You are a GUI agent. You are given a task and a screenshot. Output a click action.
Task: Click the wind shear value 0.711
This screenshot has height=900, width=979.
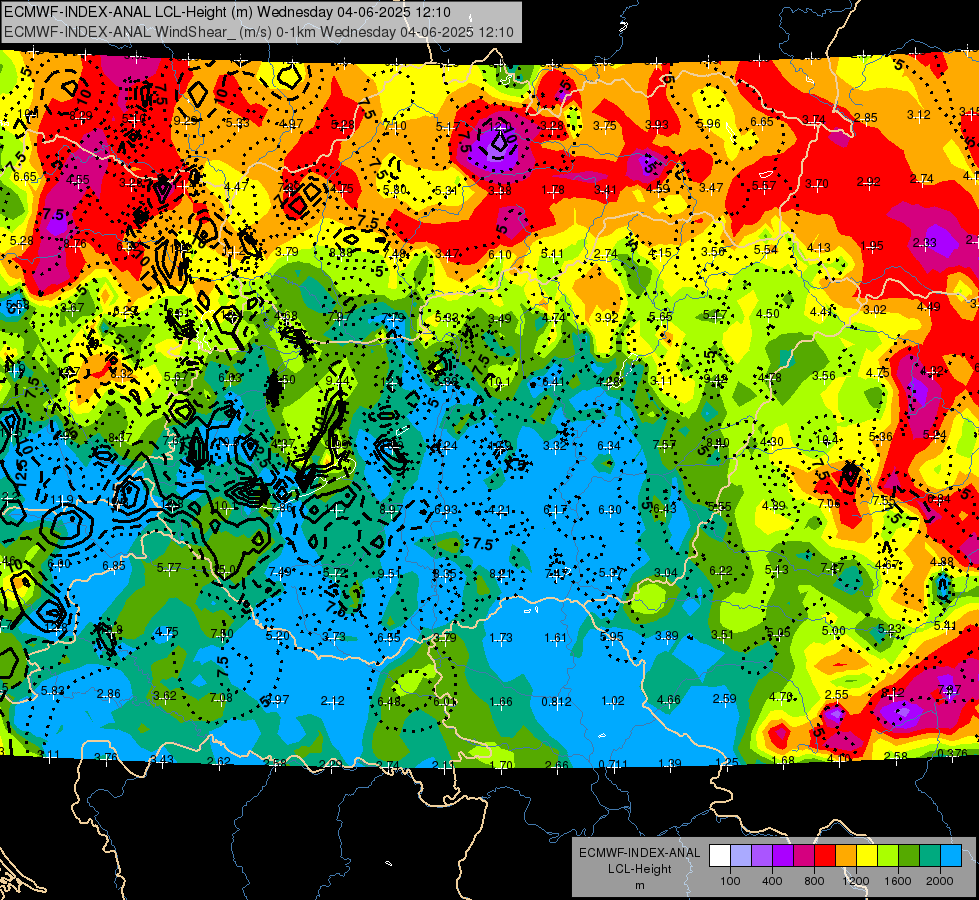(613, 764)
